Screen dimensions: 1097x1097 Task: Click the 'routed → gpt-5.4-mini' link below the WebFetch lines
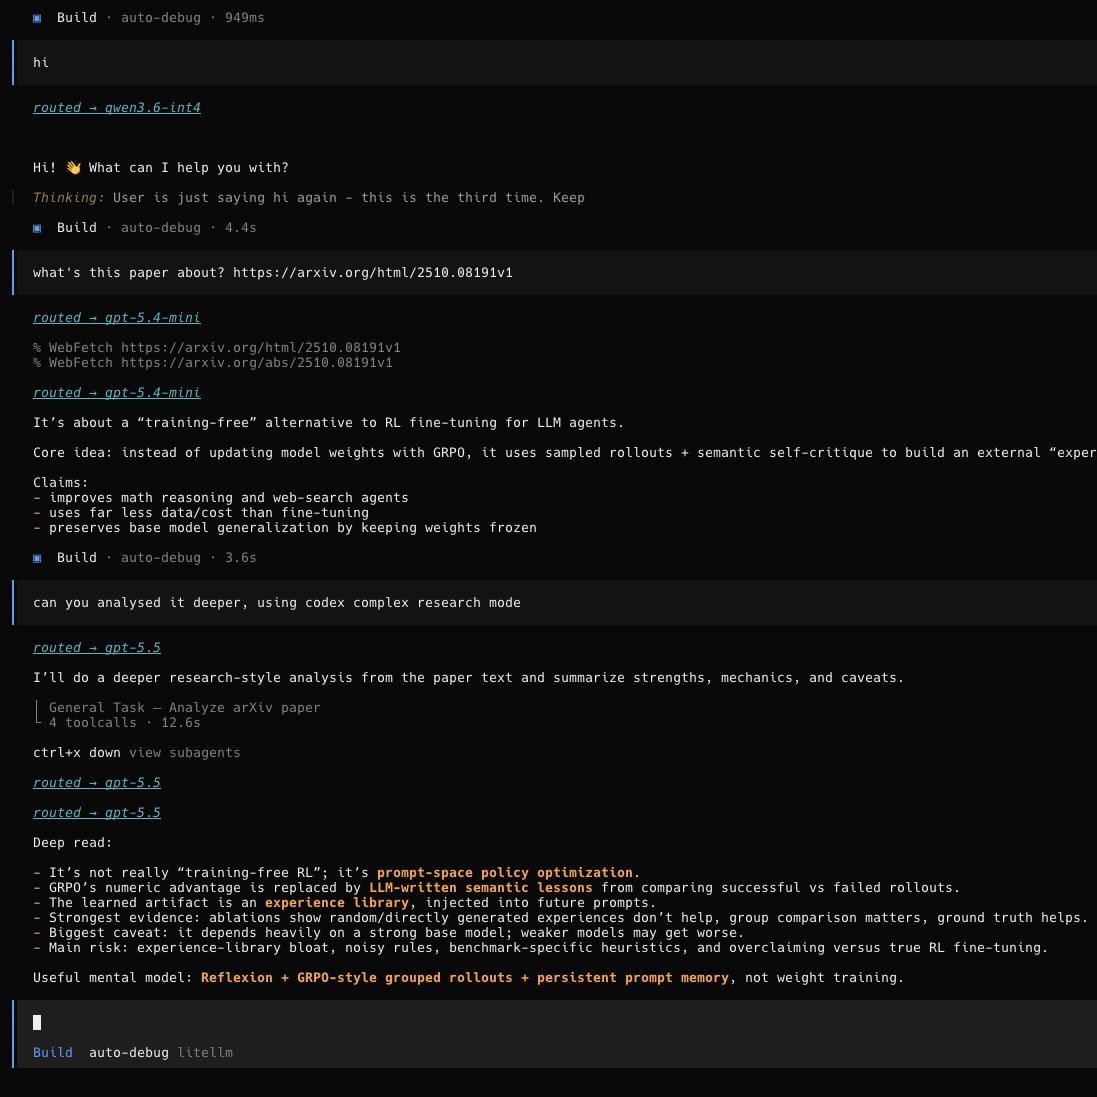tap(117, 392)
